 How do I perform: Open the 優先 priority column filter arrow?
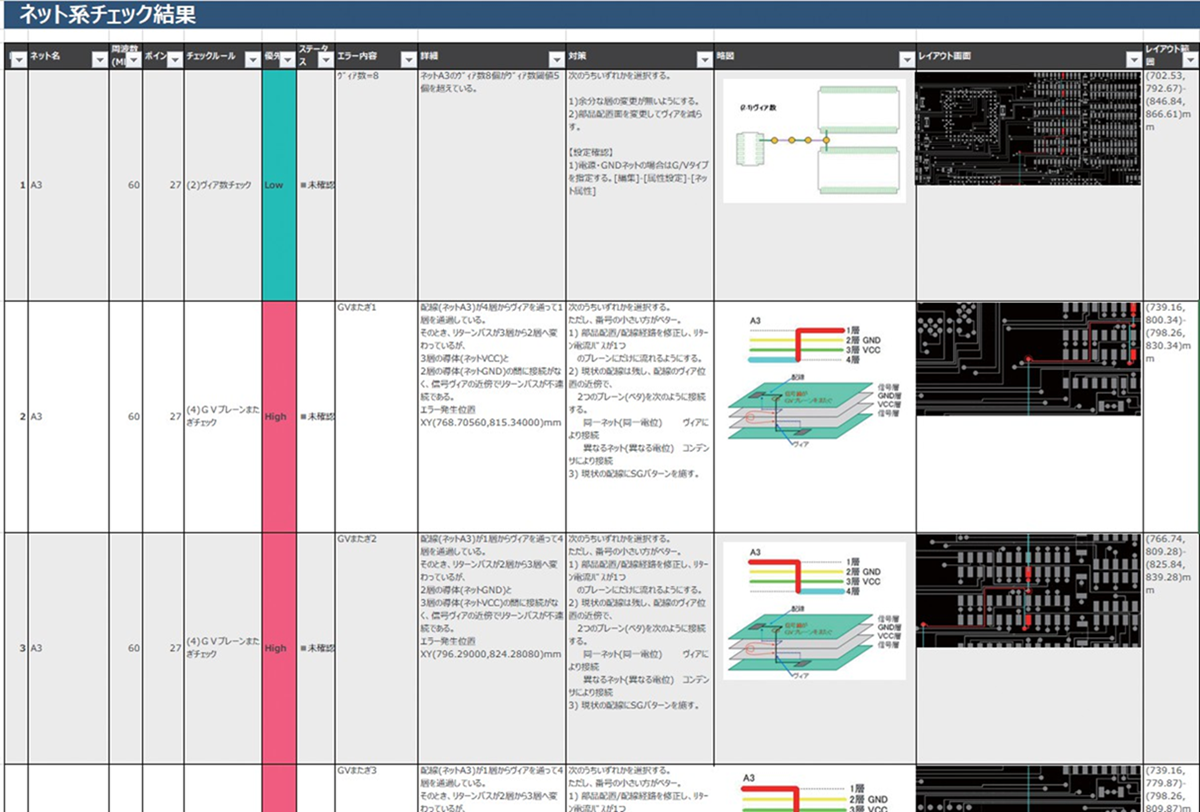tap(287, 60)
